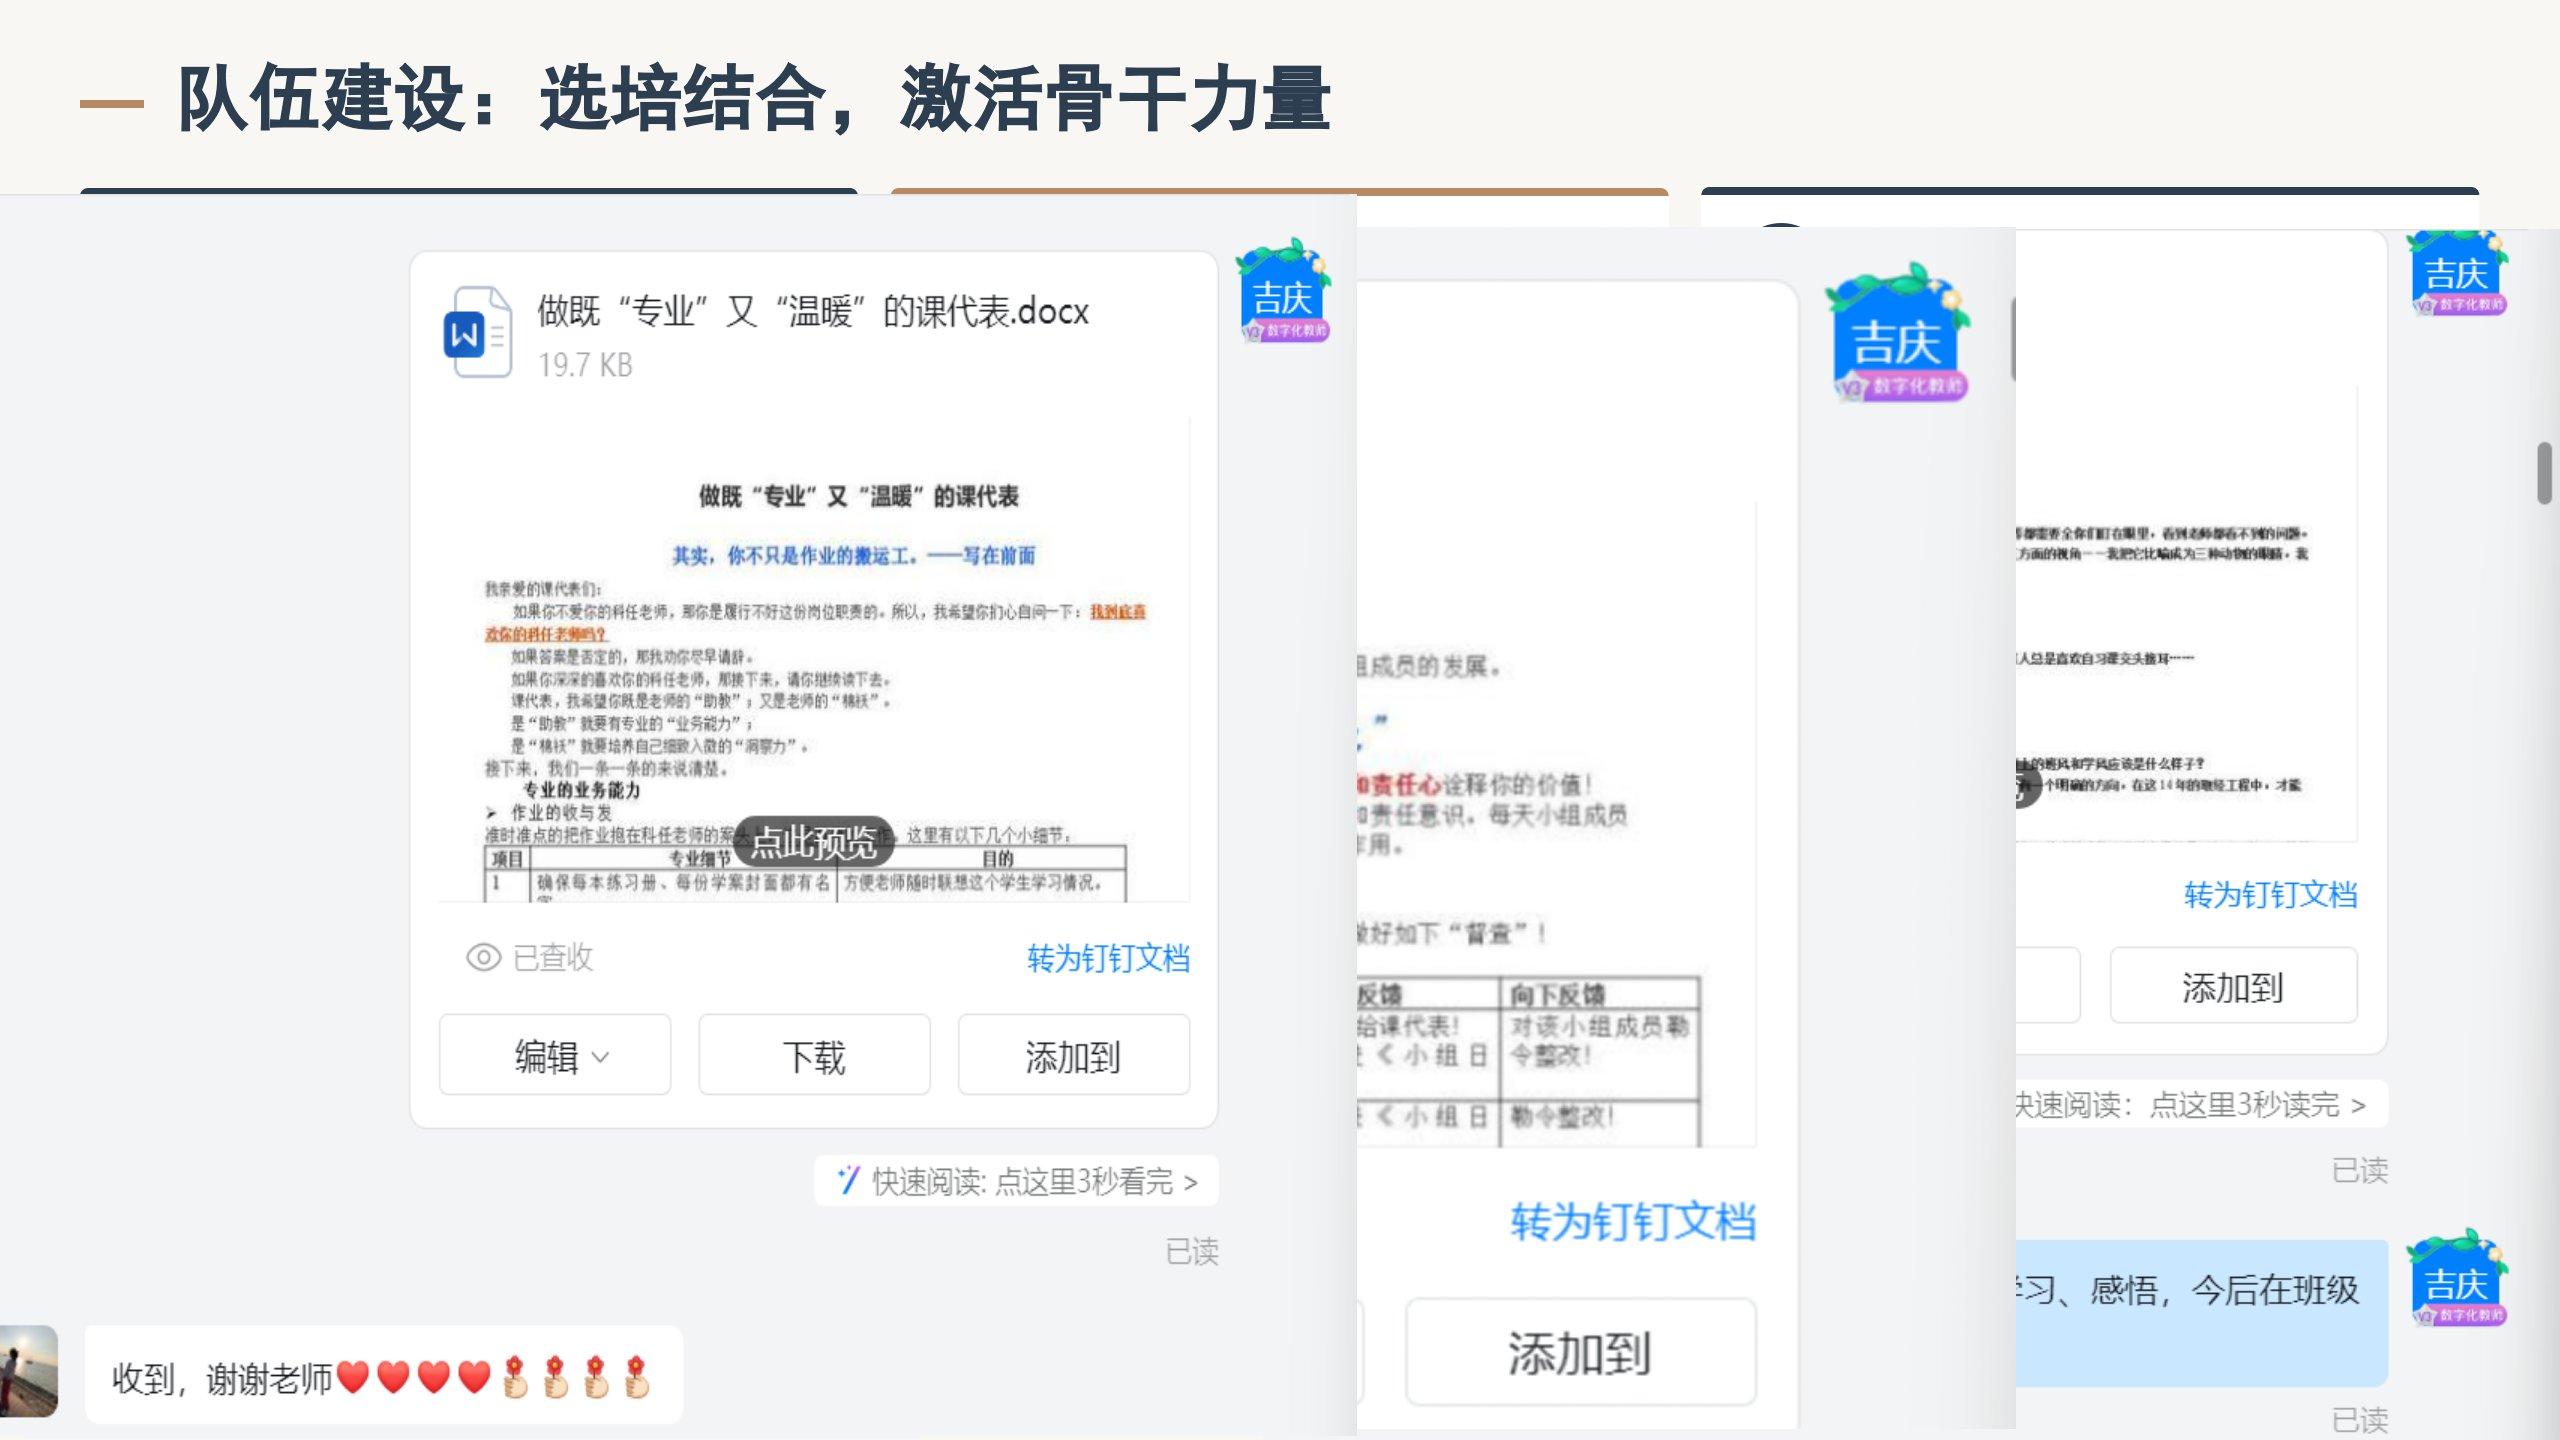Click 添加到 button in right panel
Screen dimensions: 2560x1440
click(2233, 987)
